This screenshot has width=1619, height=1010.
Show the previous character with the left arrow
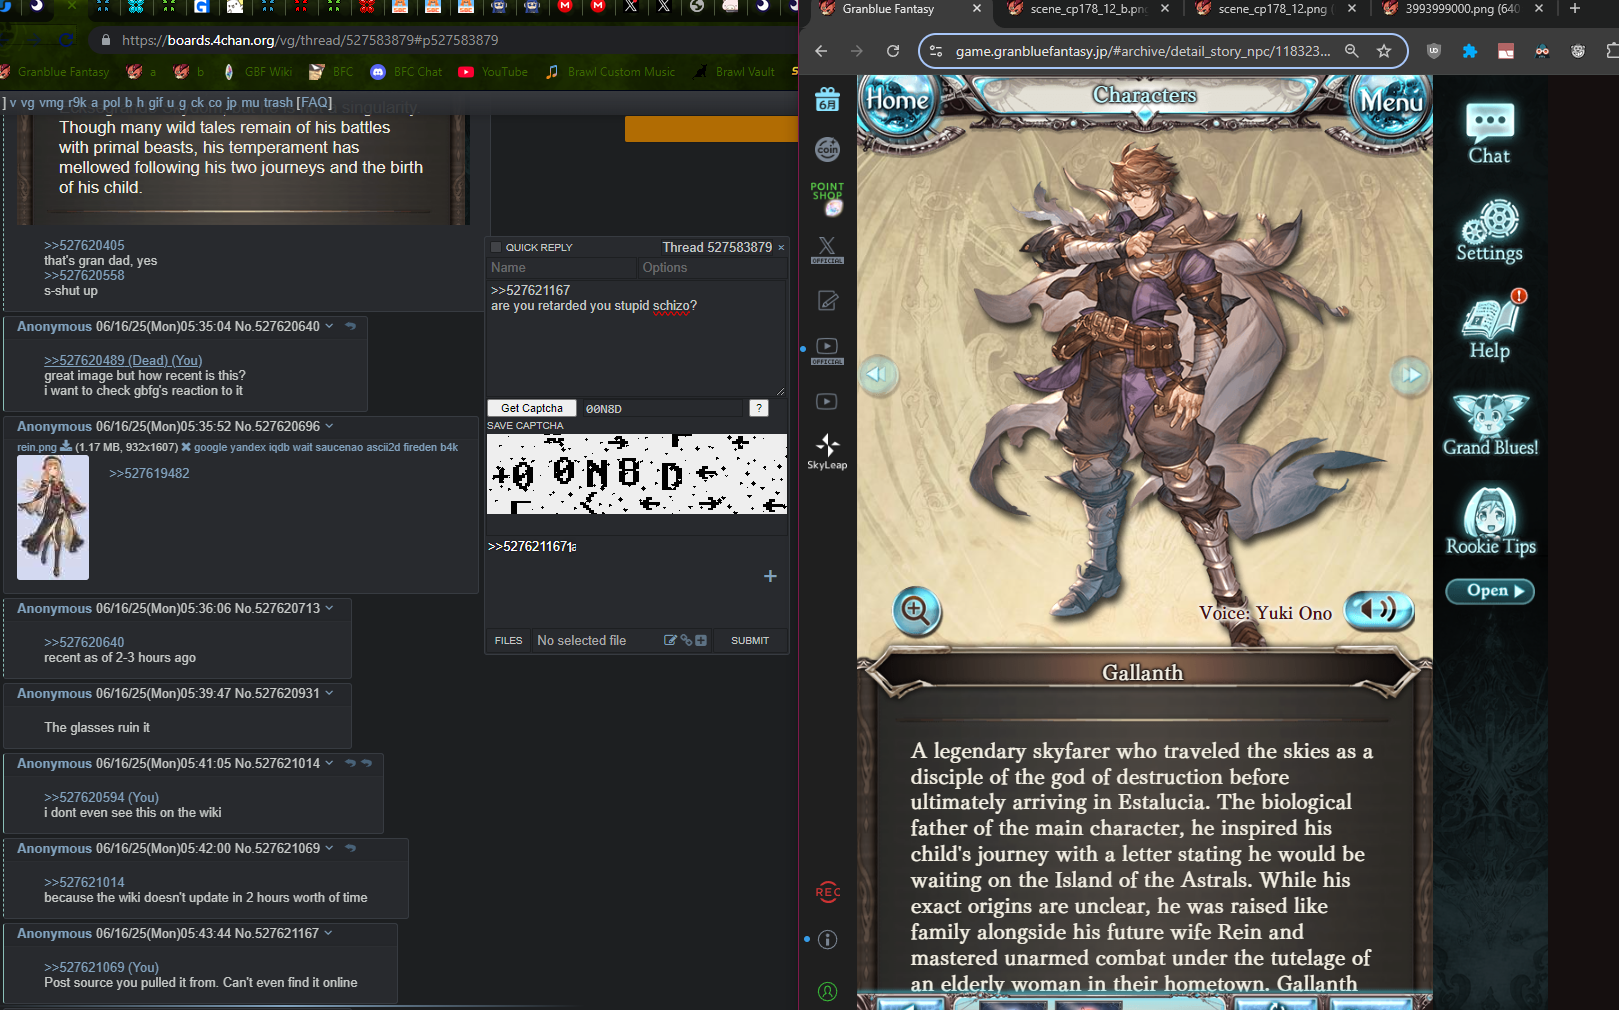click(x=877, y=375)
